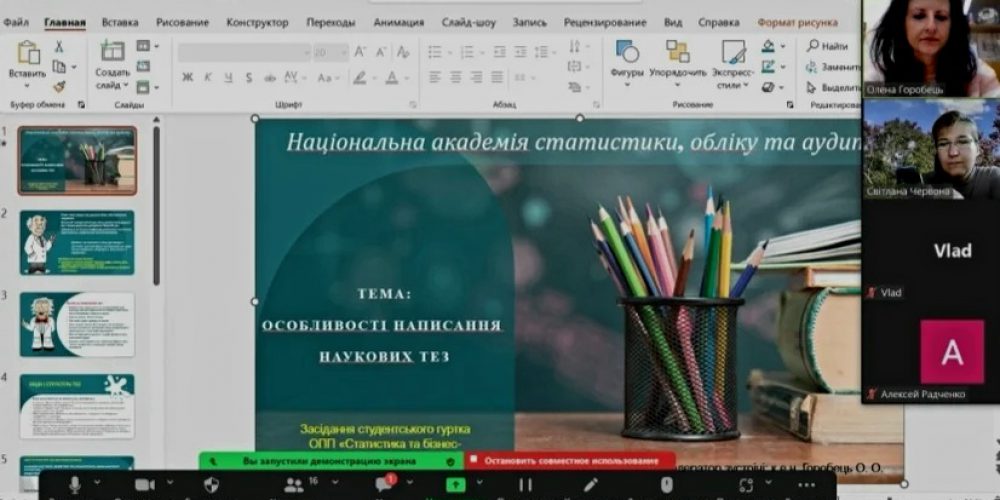
Task: Open the Zoom participants list icon
Action: 293,485
